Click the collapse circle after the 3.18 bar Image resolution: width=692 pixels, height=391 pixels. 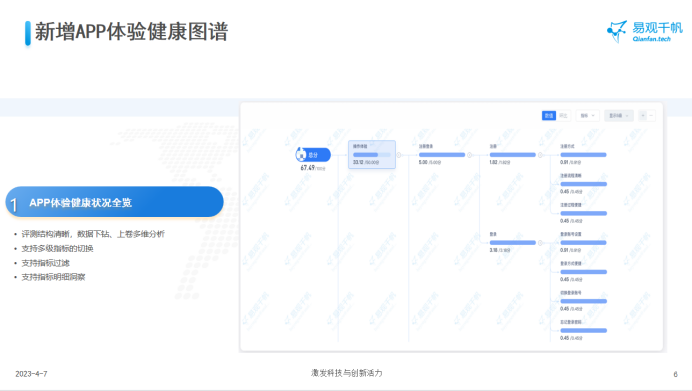pyautogui.click(x=540, y=243)
